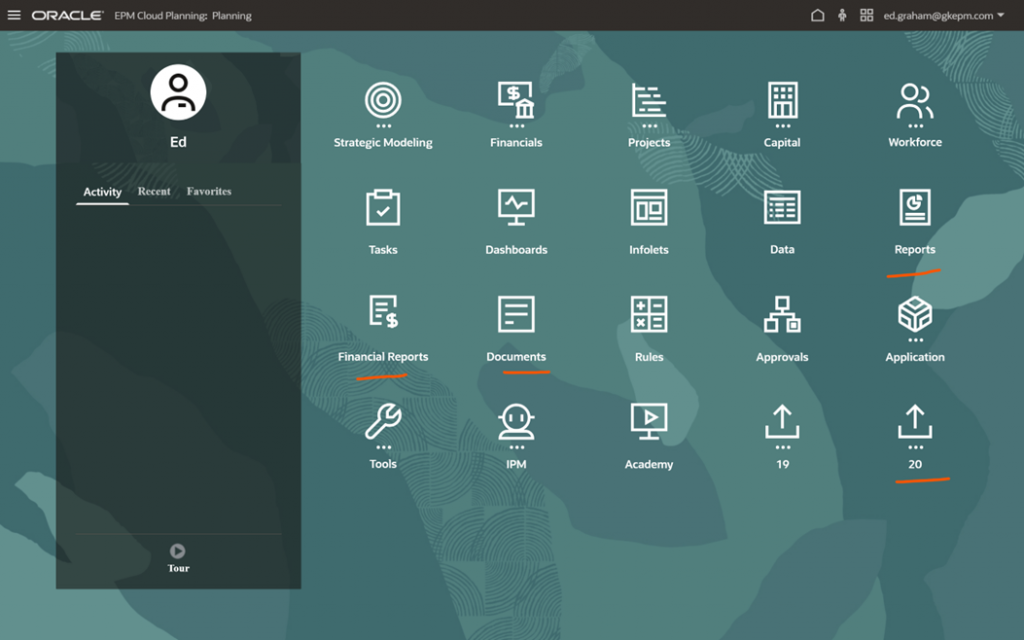1024x640 pixels.
Task: Open the Infolets icon
Action: click(x=649, y=207)
